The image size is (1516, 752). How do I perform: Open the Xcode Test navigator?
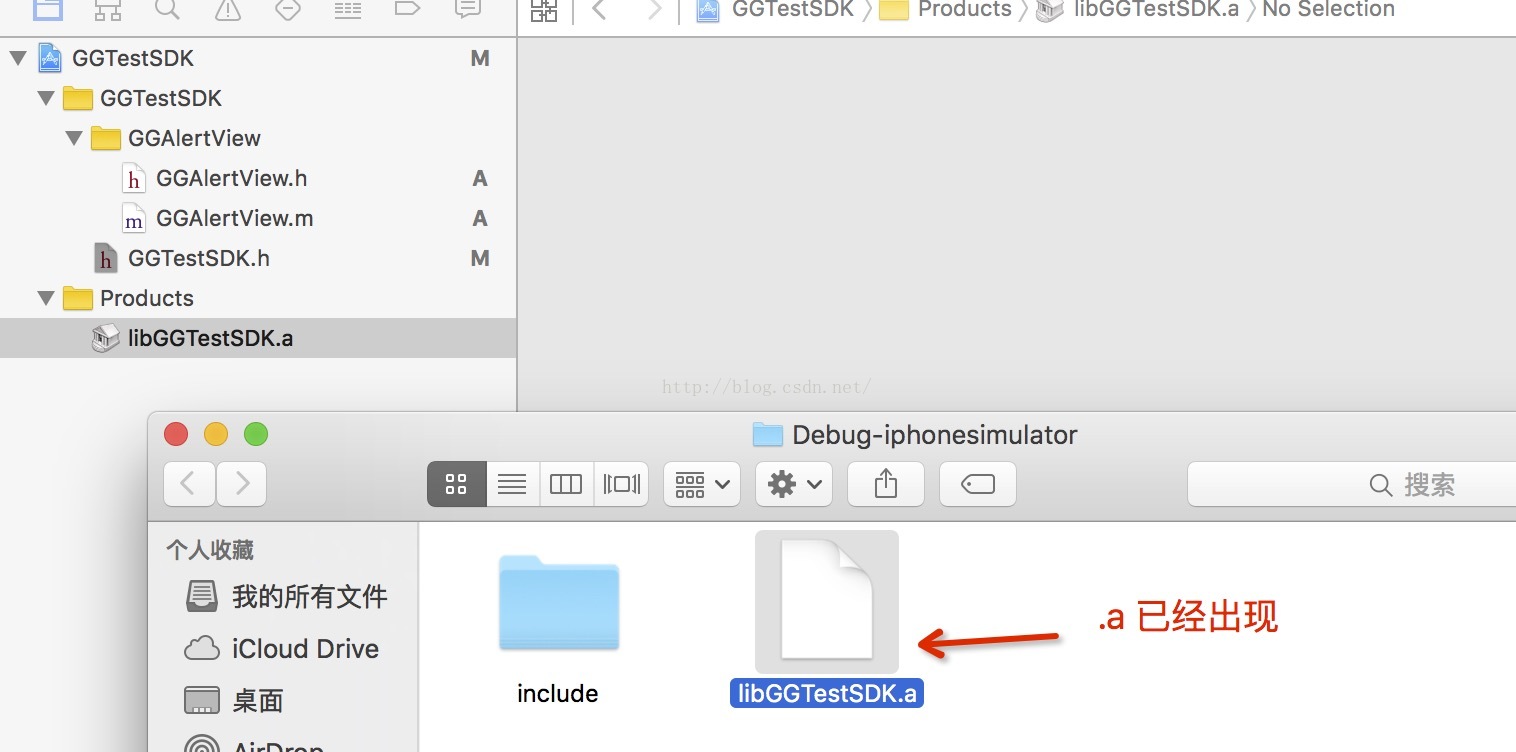point(288,9)
